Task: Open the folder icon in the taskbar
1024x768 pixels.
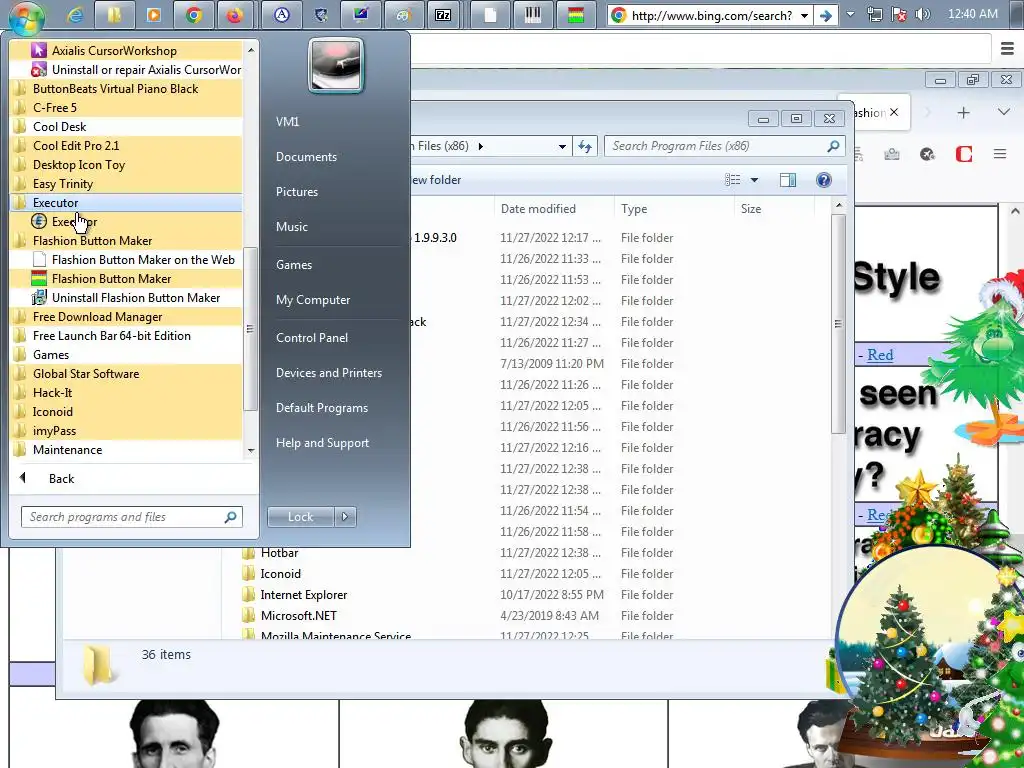Action: tap(114, 14)
